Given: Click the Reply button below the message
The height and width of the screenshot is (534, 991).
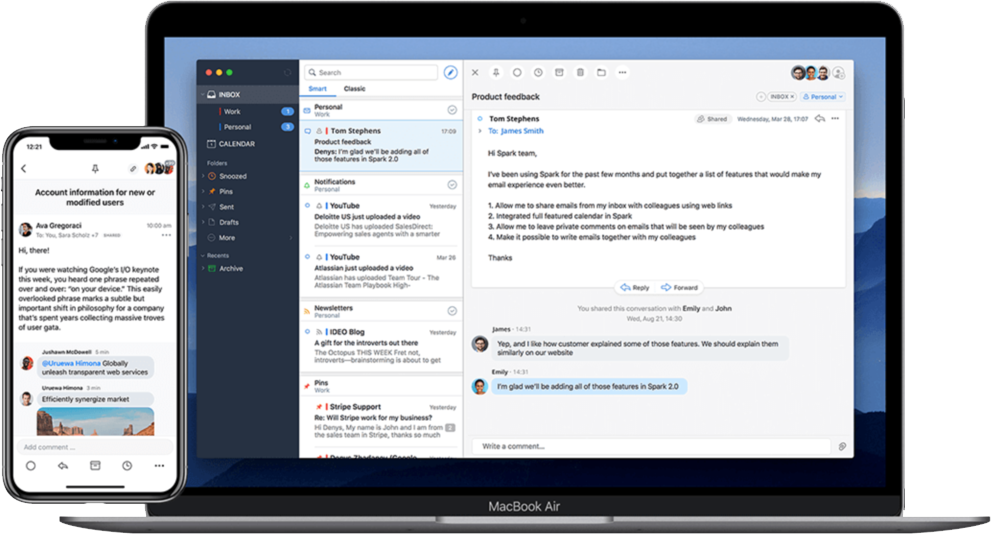Looking at the screenshot, I should tap(635, 288).
